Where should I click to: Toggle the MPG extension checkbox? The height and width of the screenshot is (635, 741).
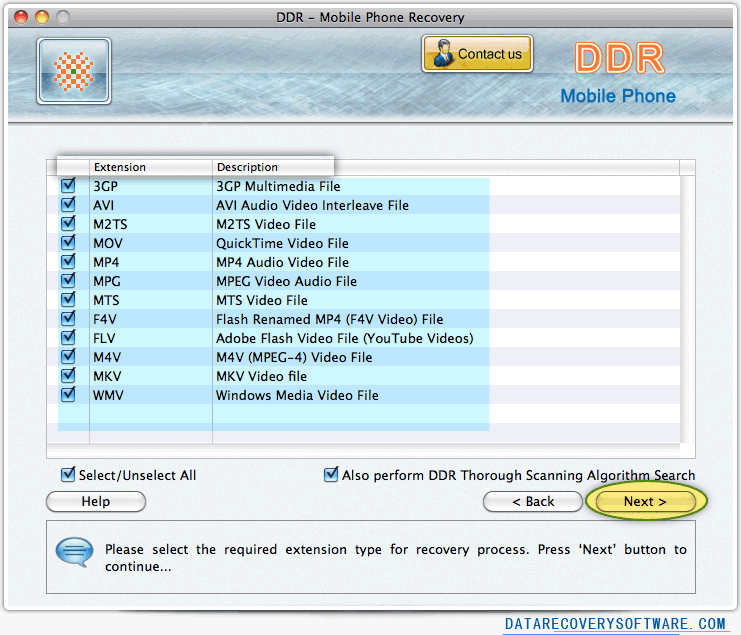pyautogui.click(x=68, y=280)
